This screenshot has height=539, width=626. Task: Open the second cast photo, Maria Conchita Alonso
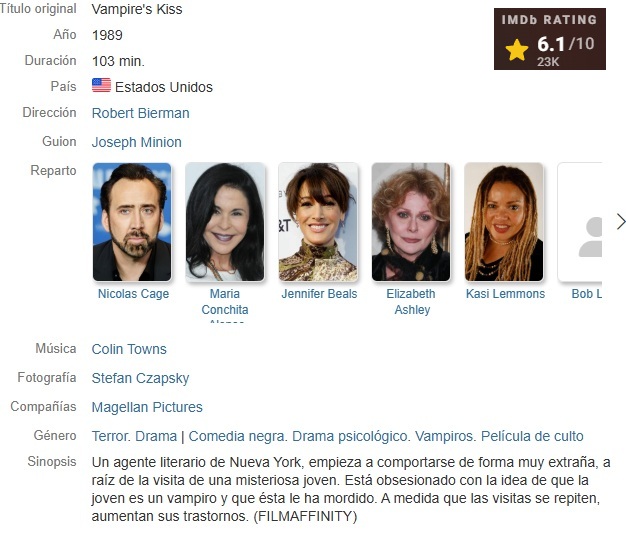[x=225, y=222]
